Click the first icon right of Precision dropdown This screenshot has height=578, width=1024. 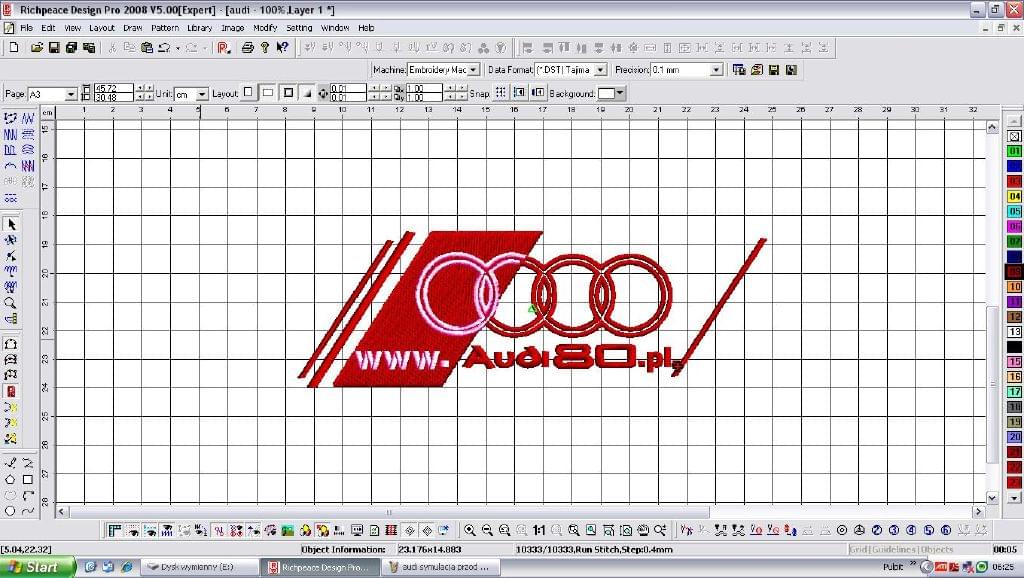739,70
